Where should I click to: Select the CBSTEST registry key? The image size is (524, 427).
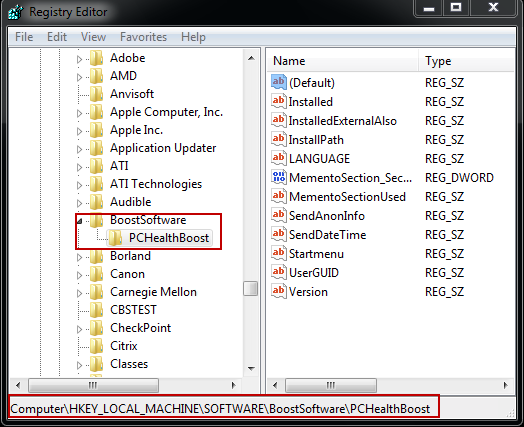click(x=133, y=310)
